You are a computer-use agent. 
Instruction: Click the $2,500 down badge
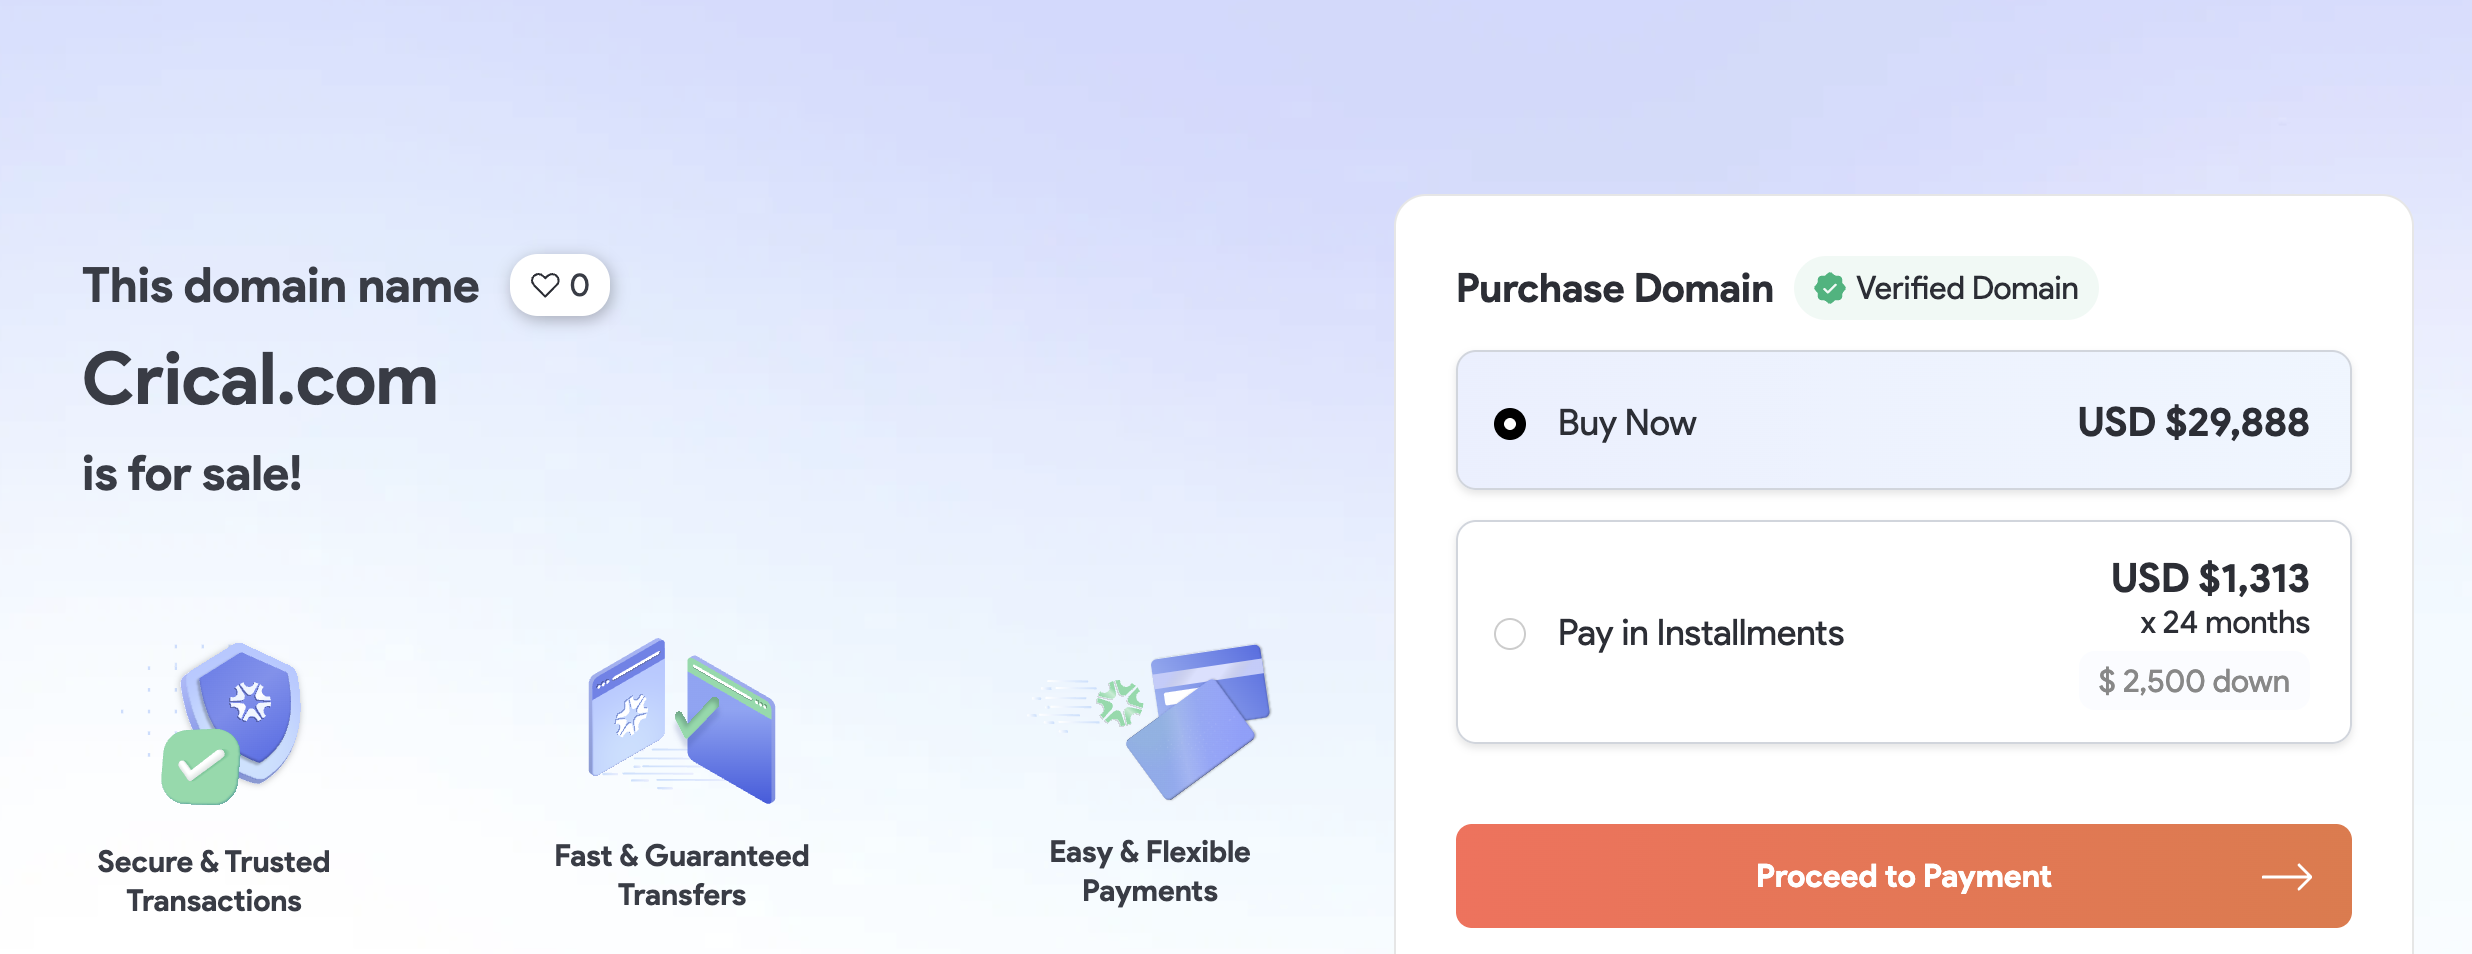tap(2194, 682)
